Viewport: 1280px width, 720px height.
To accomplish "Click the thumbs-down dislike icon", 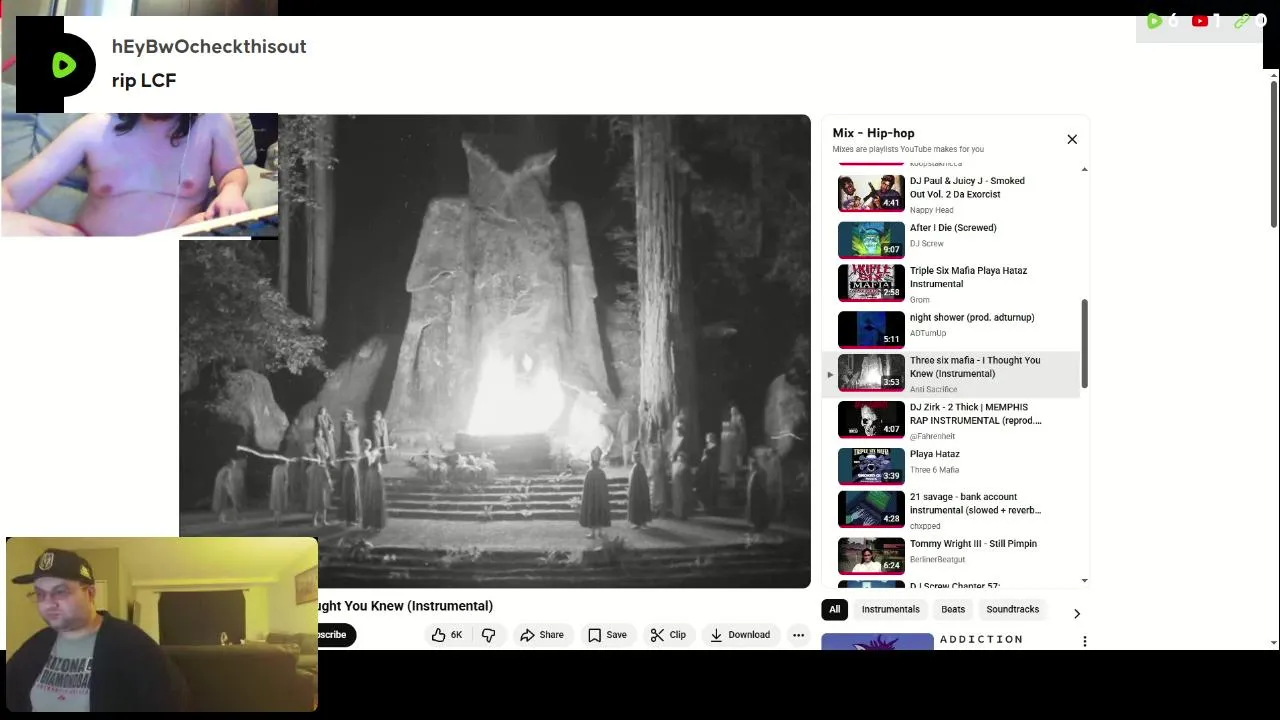I will click(x=488, y=635).
